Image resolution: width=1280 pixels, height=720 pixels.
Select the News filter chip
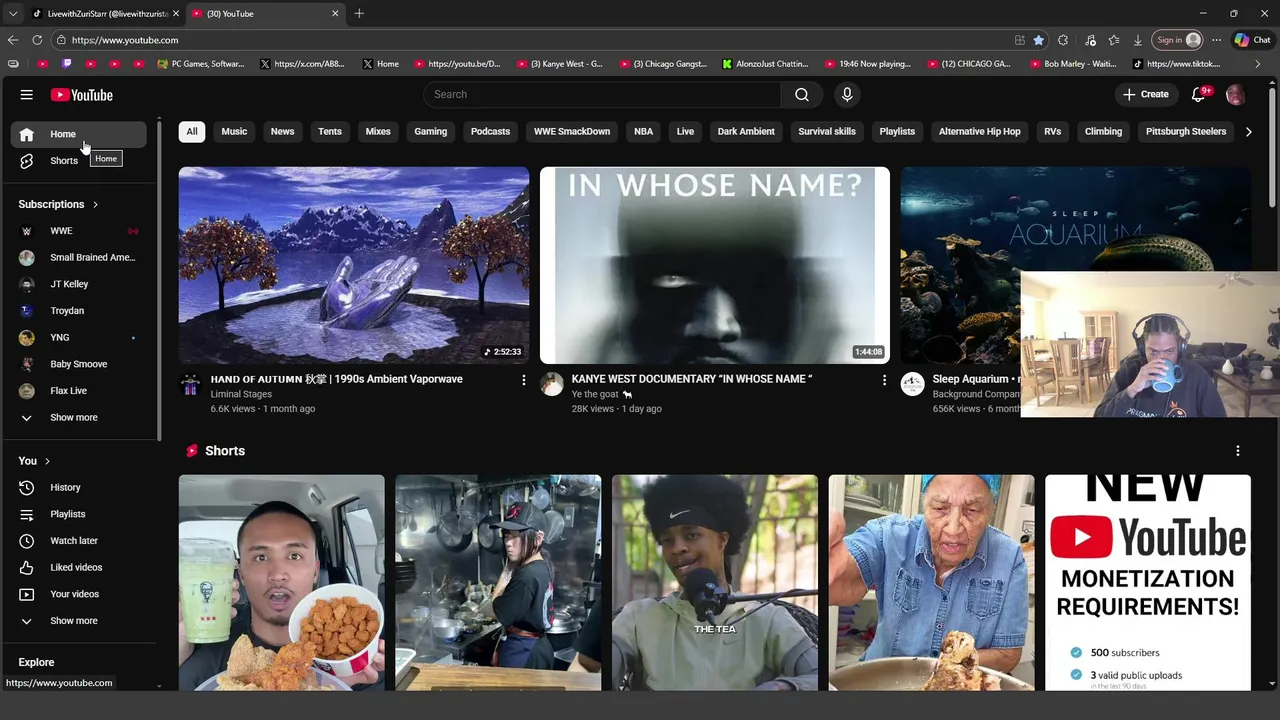coord(282,131)
